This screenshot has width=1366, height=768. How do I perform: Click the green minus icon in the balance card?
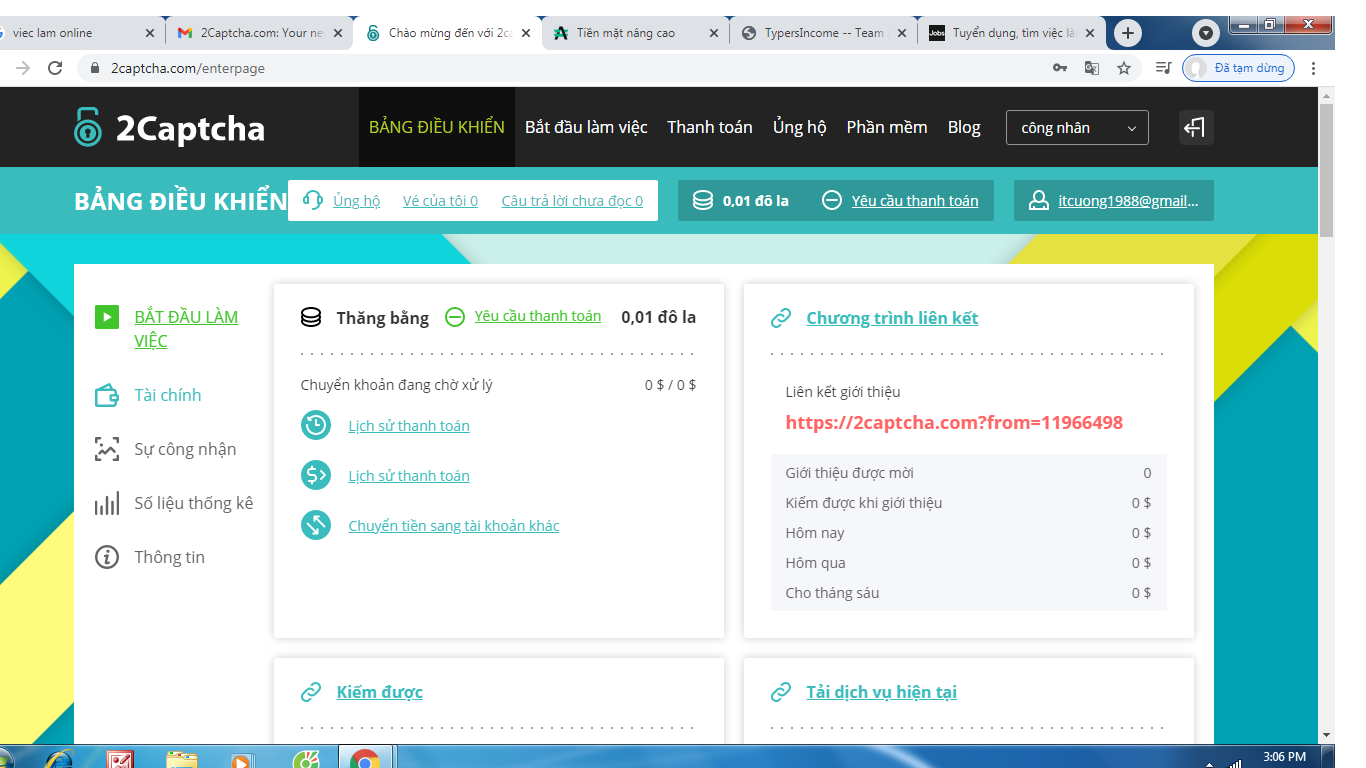click(x=455, y=317)
